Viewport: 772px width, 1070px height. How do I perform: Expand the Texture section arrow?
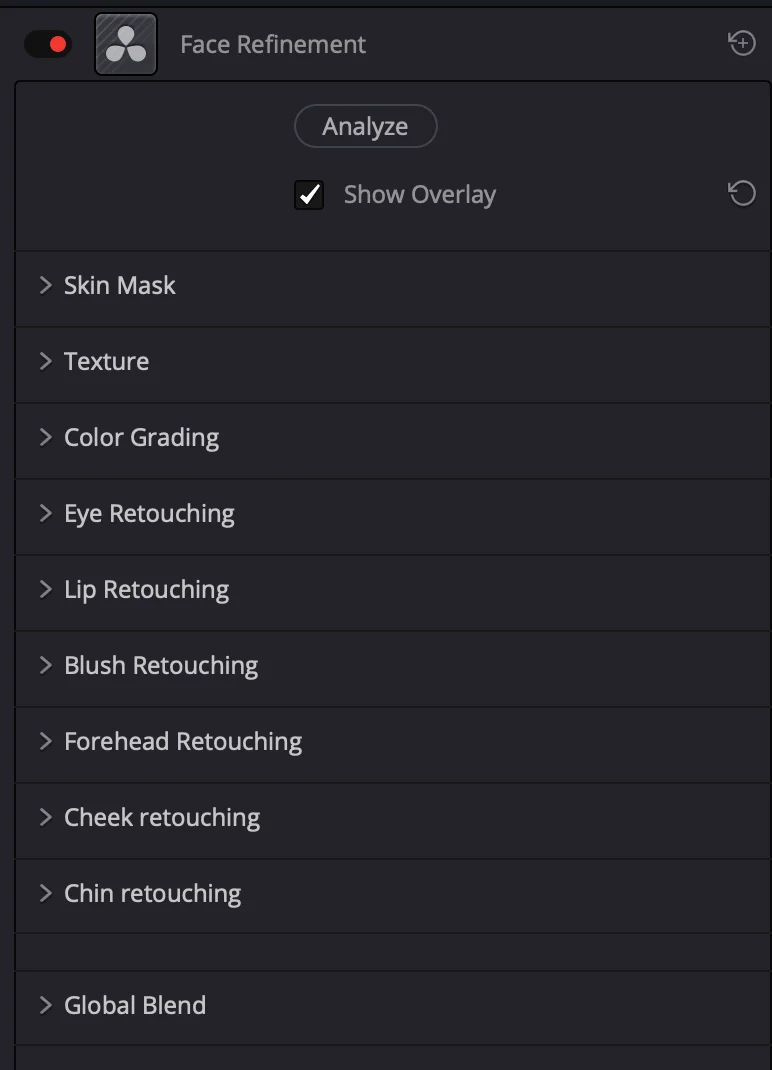pyautogui.click(x=46, y=362)
